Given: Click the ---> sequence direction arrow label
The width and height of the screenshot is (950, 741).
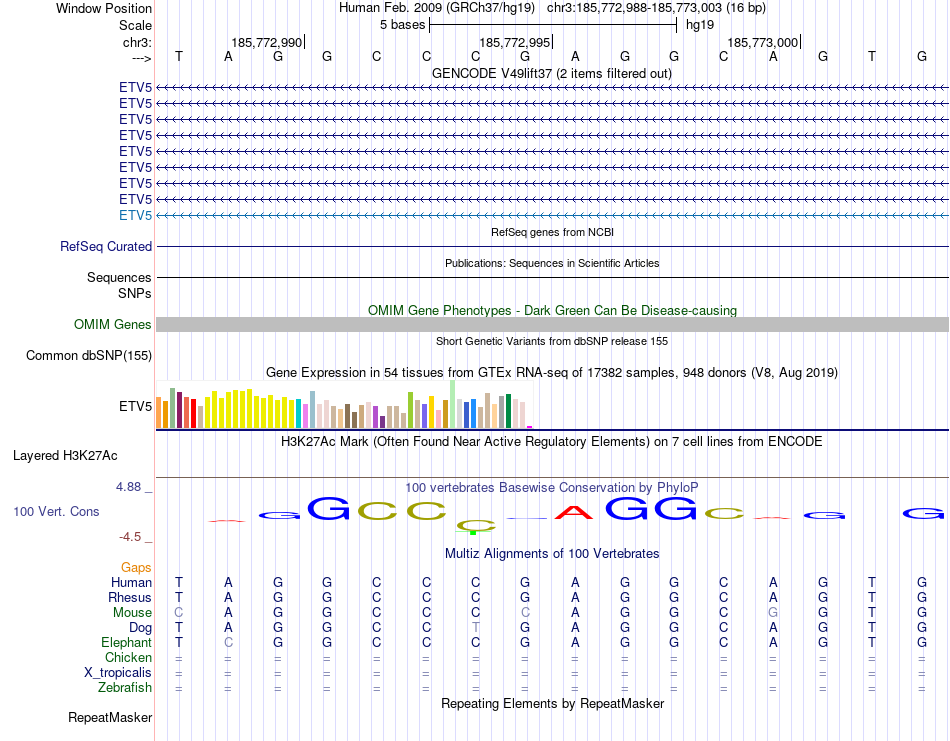Looking at the screenshot, I should point(141,58).
